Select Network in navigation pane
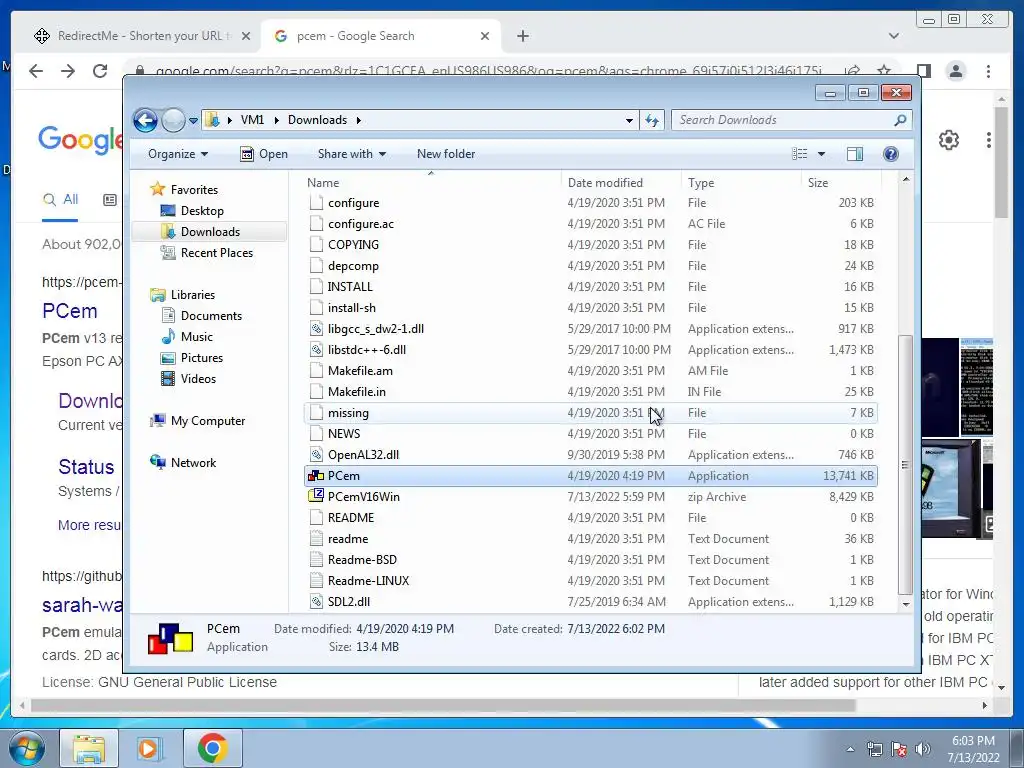This screenshot has height=768, width=1024. point(193,462)
